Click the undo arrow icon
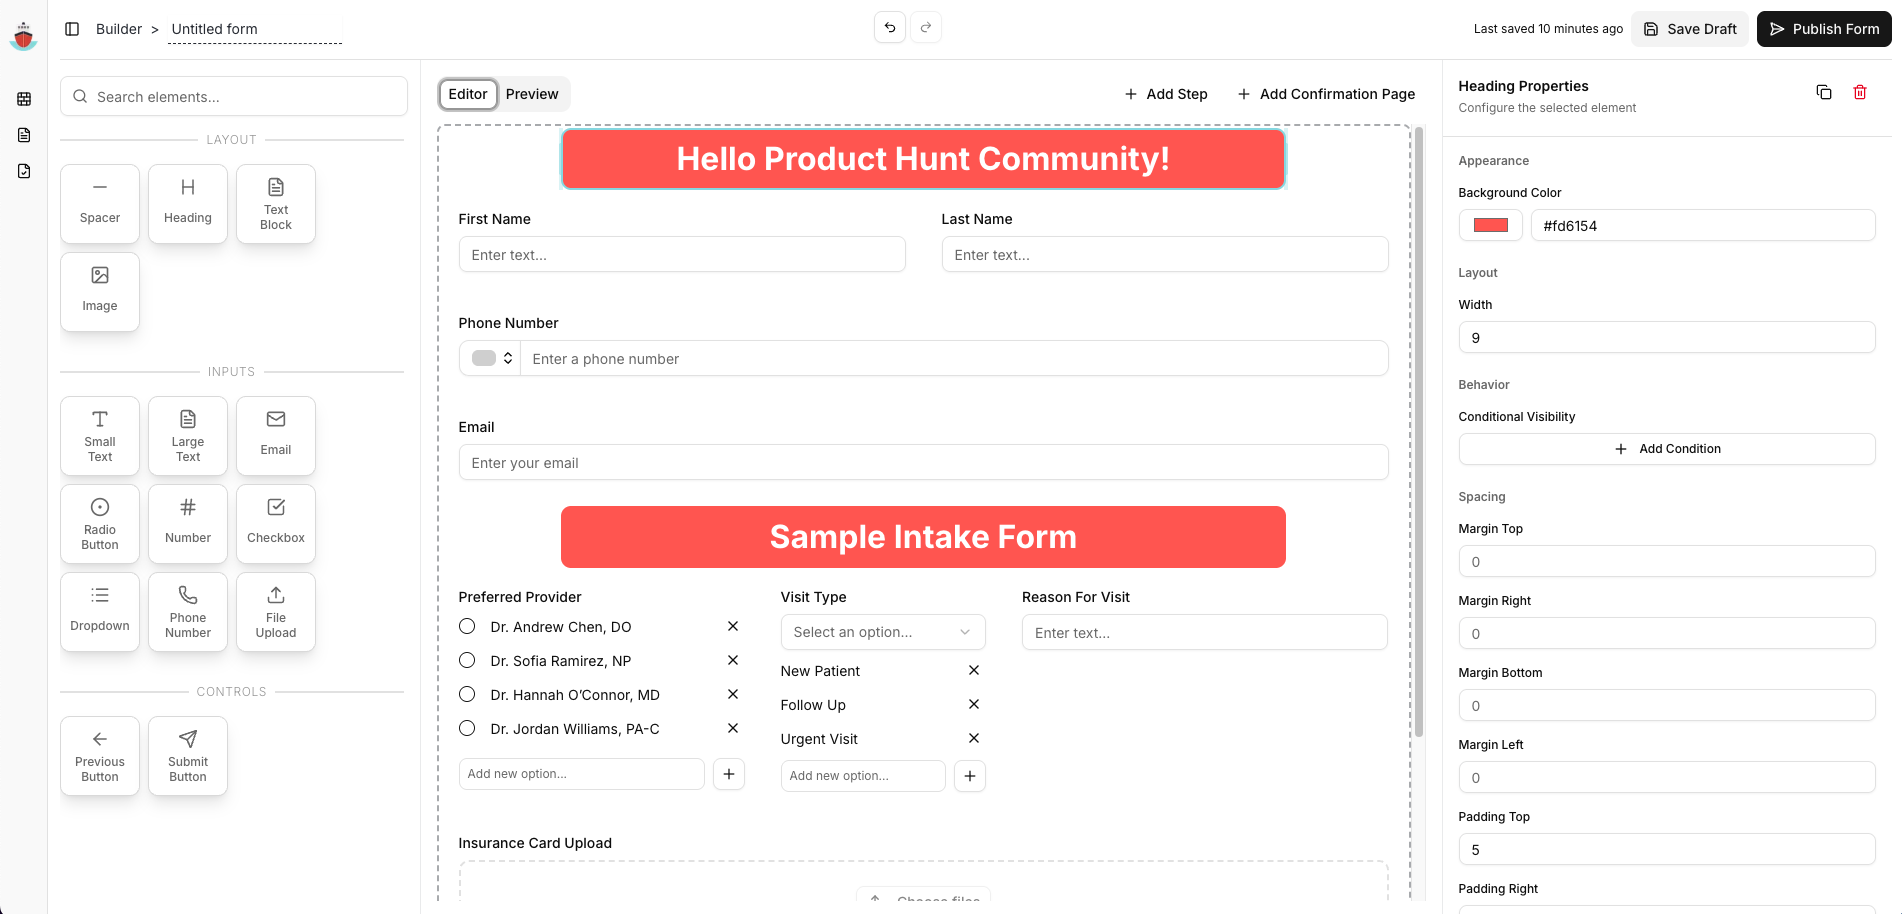This screenshot has width=1902, height=914. pos(889,27)
